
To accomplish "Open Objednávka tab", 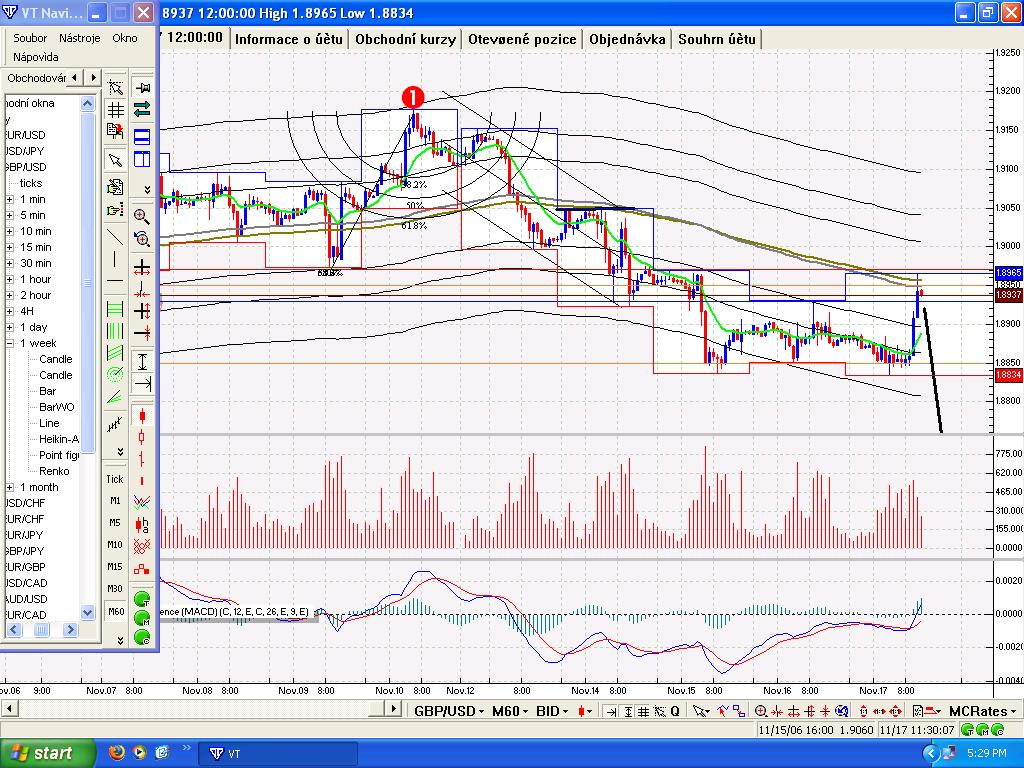I will 628,39.
